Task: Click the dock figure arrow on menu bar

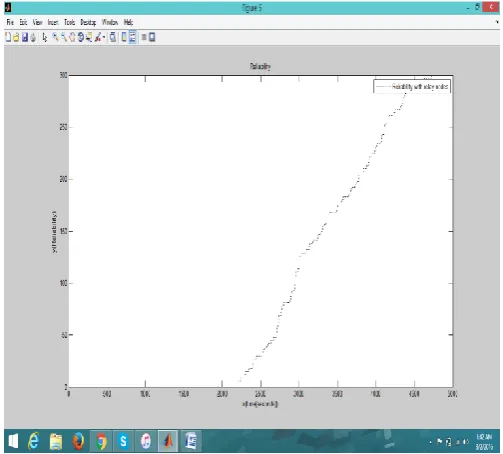Action: point(497,22)
